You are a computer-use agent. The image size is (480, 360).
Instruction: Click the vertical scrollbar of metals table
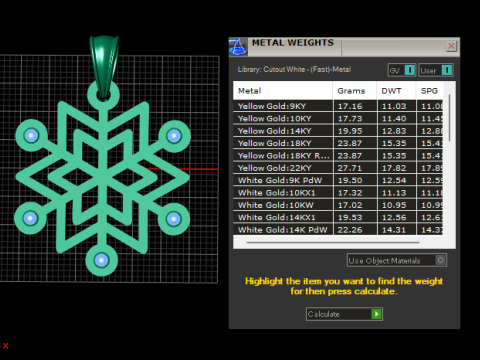pyautogui.click(x=449, y=118)
